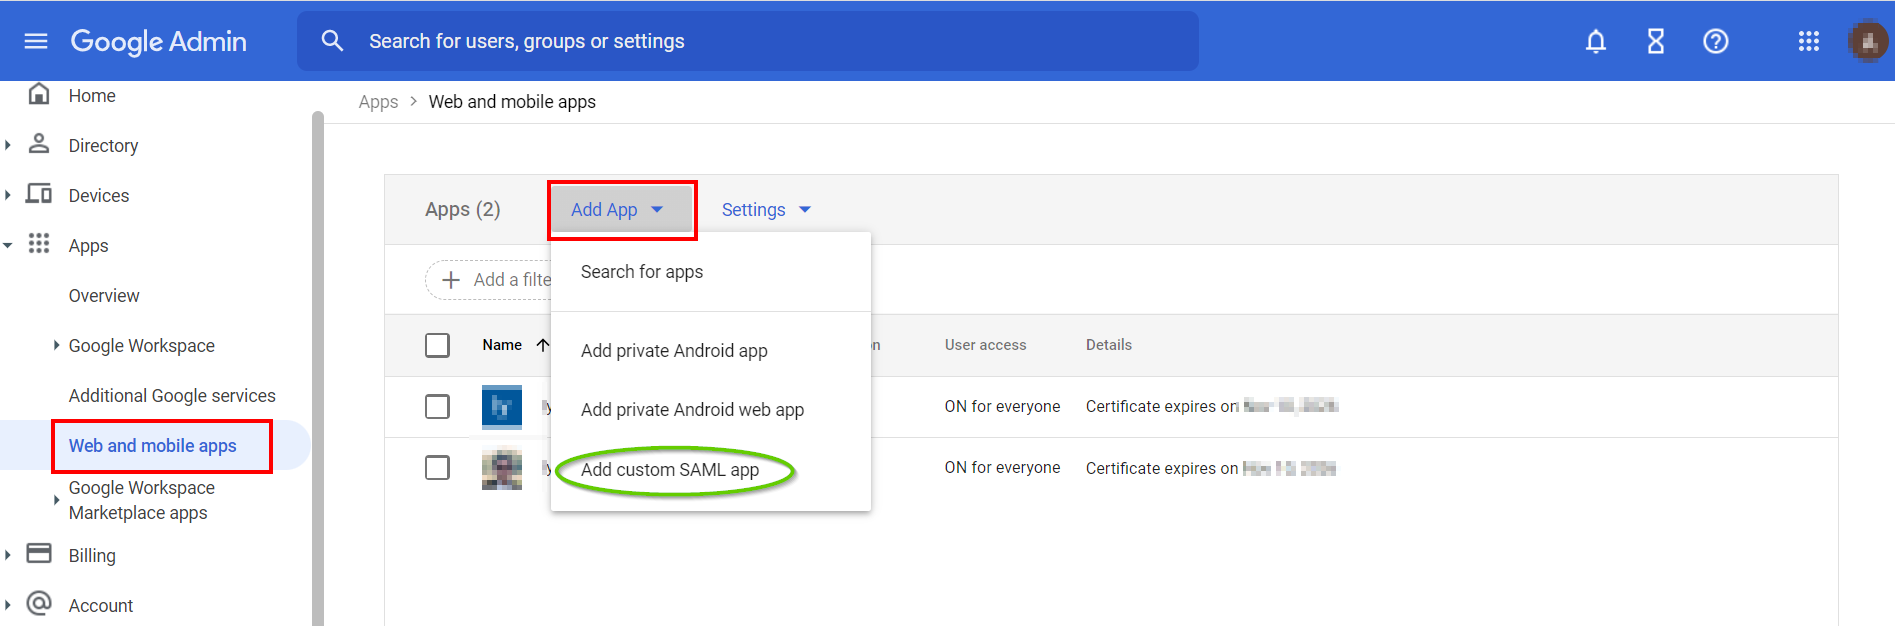Viewport: 1895px width, 626px height.
Task: Open the Google apps grid launcher
Action: click(x=1808, y=41)
